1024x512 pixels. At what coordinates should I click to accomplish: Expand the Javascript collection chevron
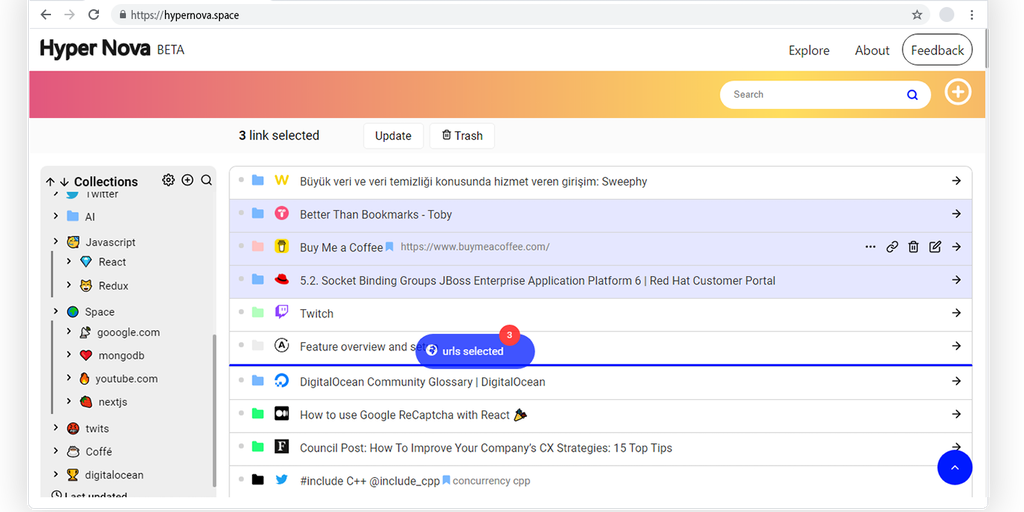(x=56, y=242)
